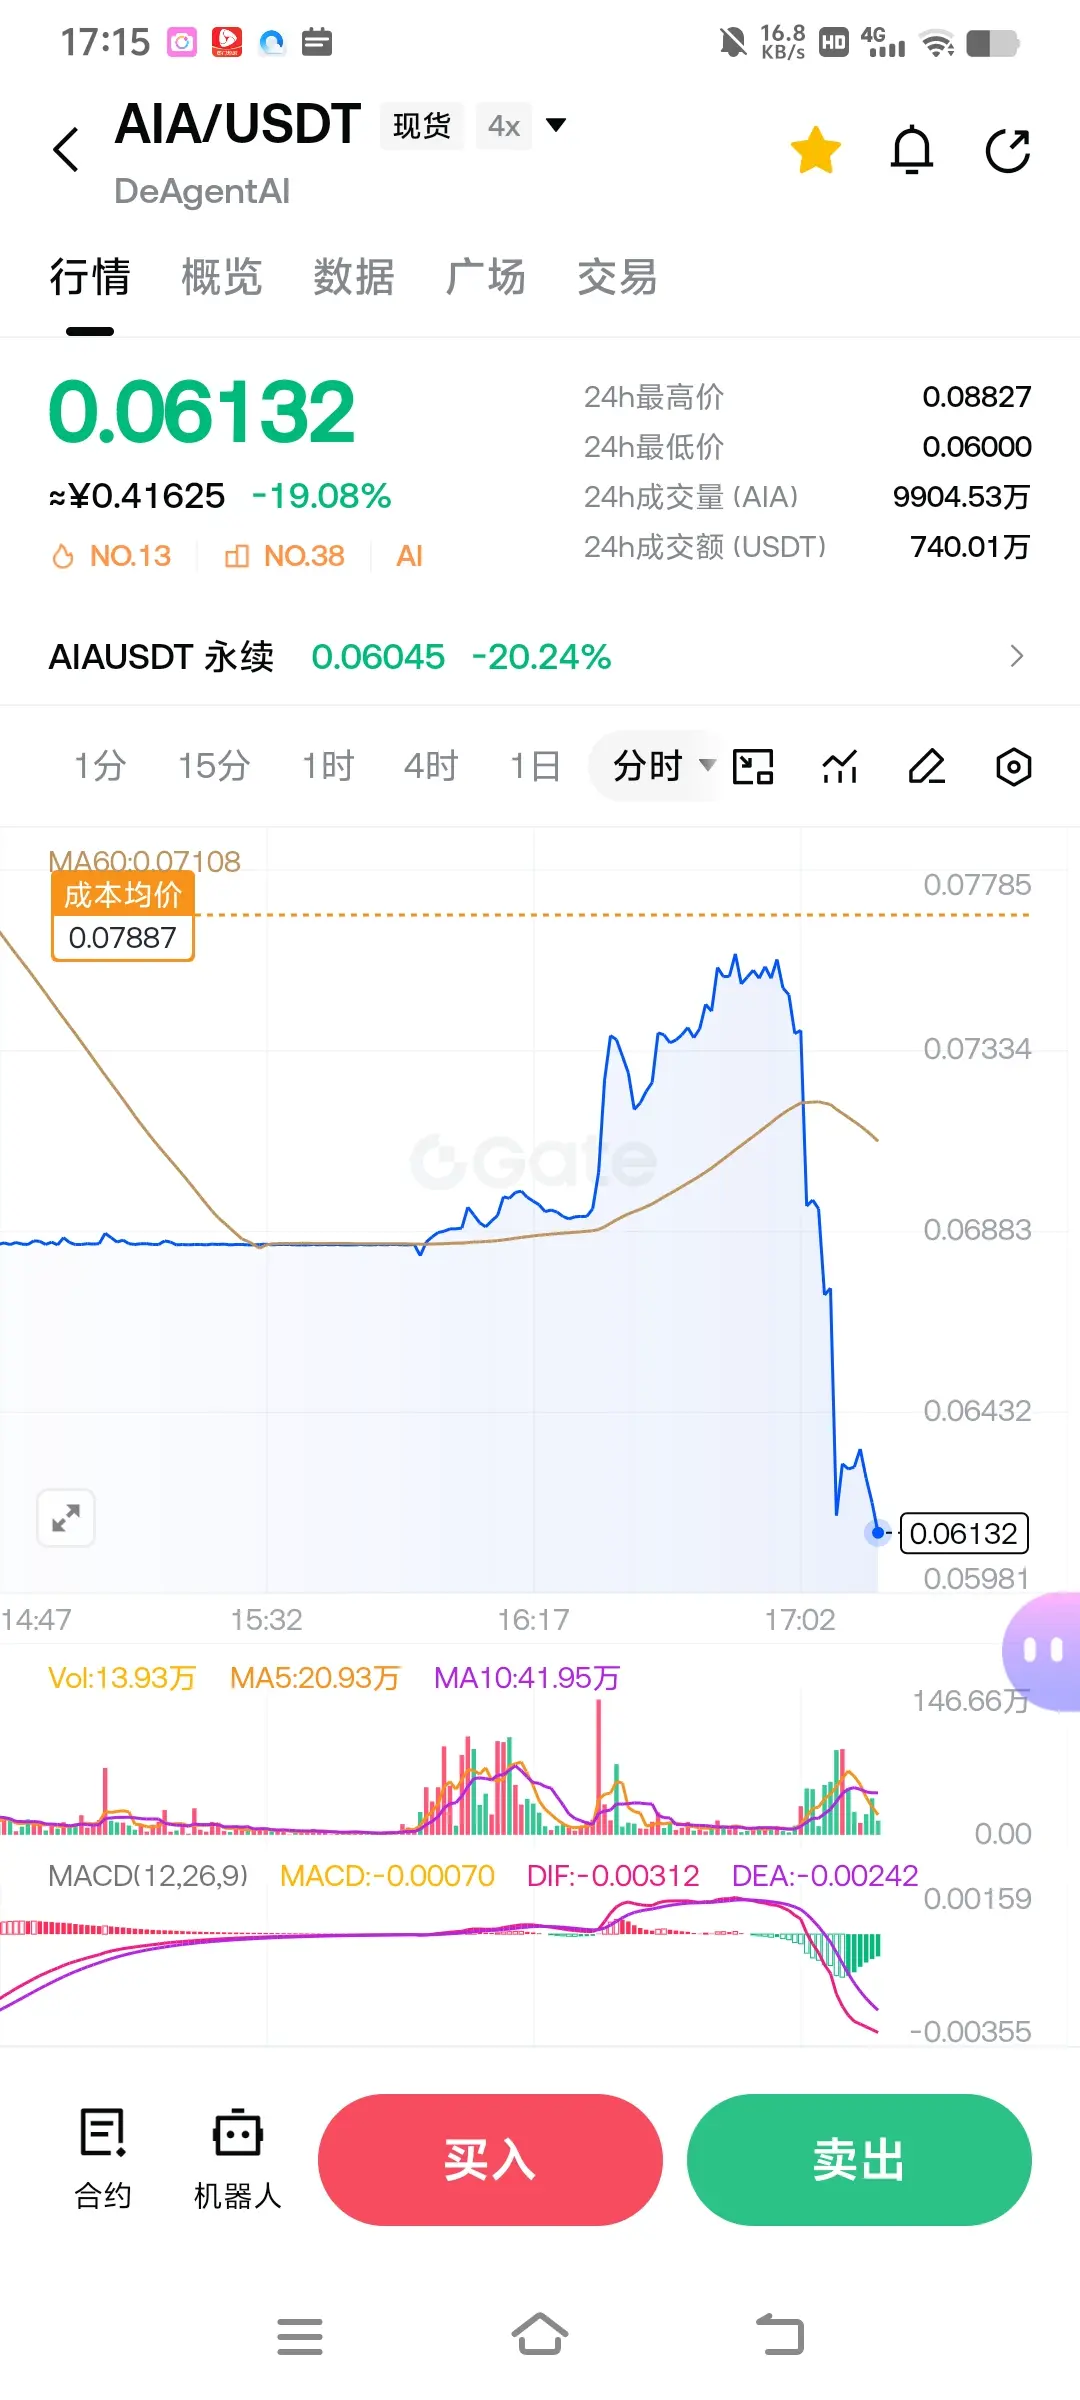Open the 机器人 bot icon
Screen dimensions: 1080x2400
coord(237,2158)
